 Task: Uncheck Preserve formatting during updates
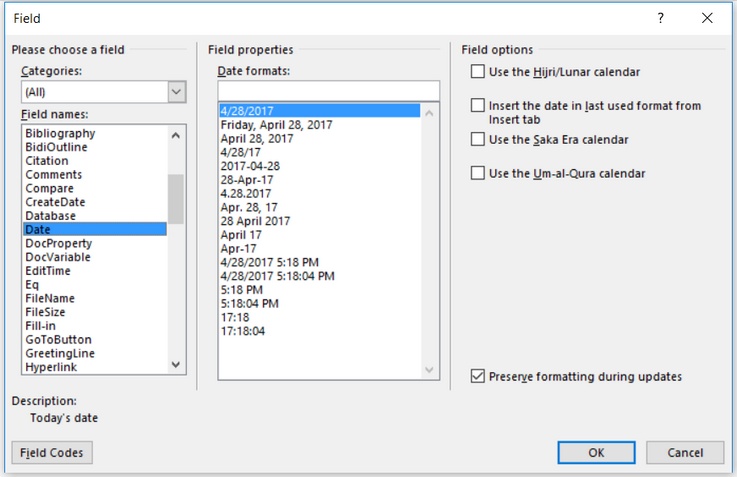478,377
